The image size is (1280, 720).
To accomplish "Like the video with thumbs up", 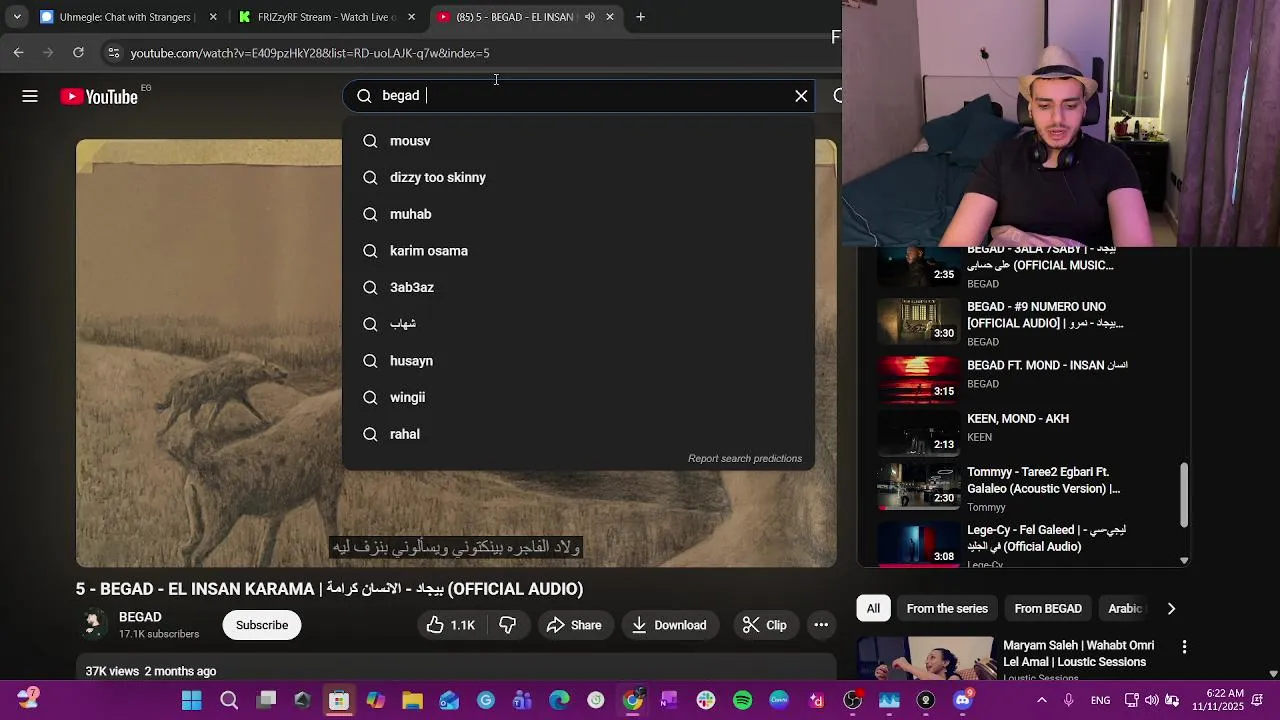I will coord(451,625).
